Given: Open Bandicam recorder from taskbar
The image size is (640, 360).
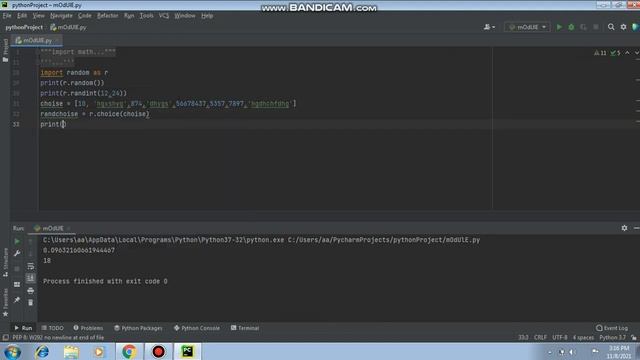Looking at the screenshot, I should tap(158, 351).
